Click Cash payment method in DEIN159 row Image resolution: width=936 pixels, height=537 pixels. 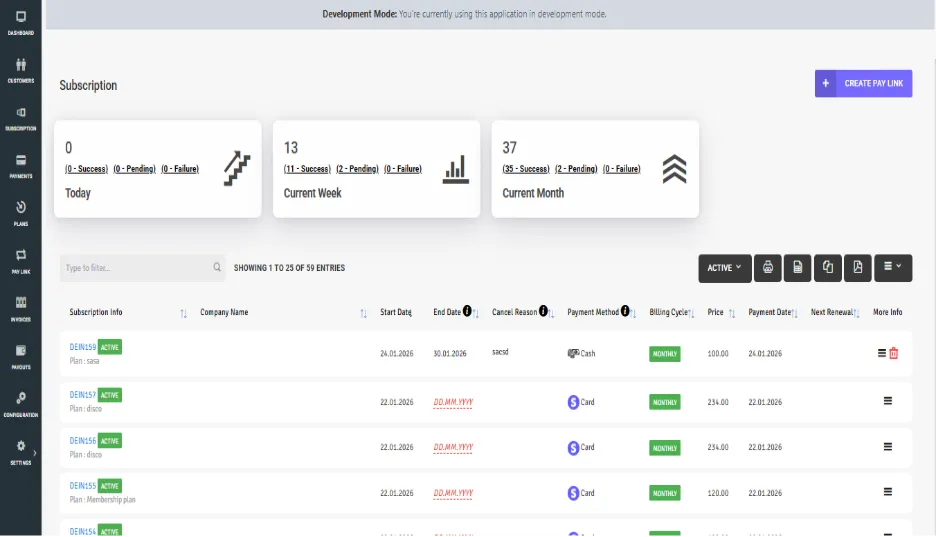581,353
